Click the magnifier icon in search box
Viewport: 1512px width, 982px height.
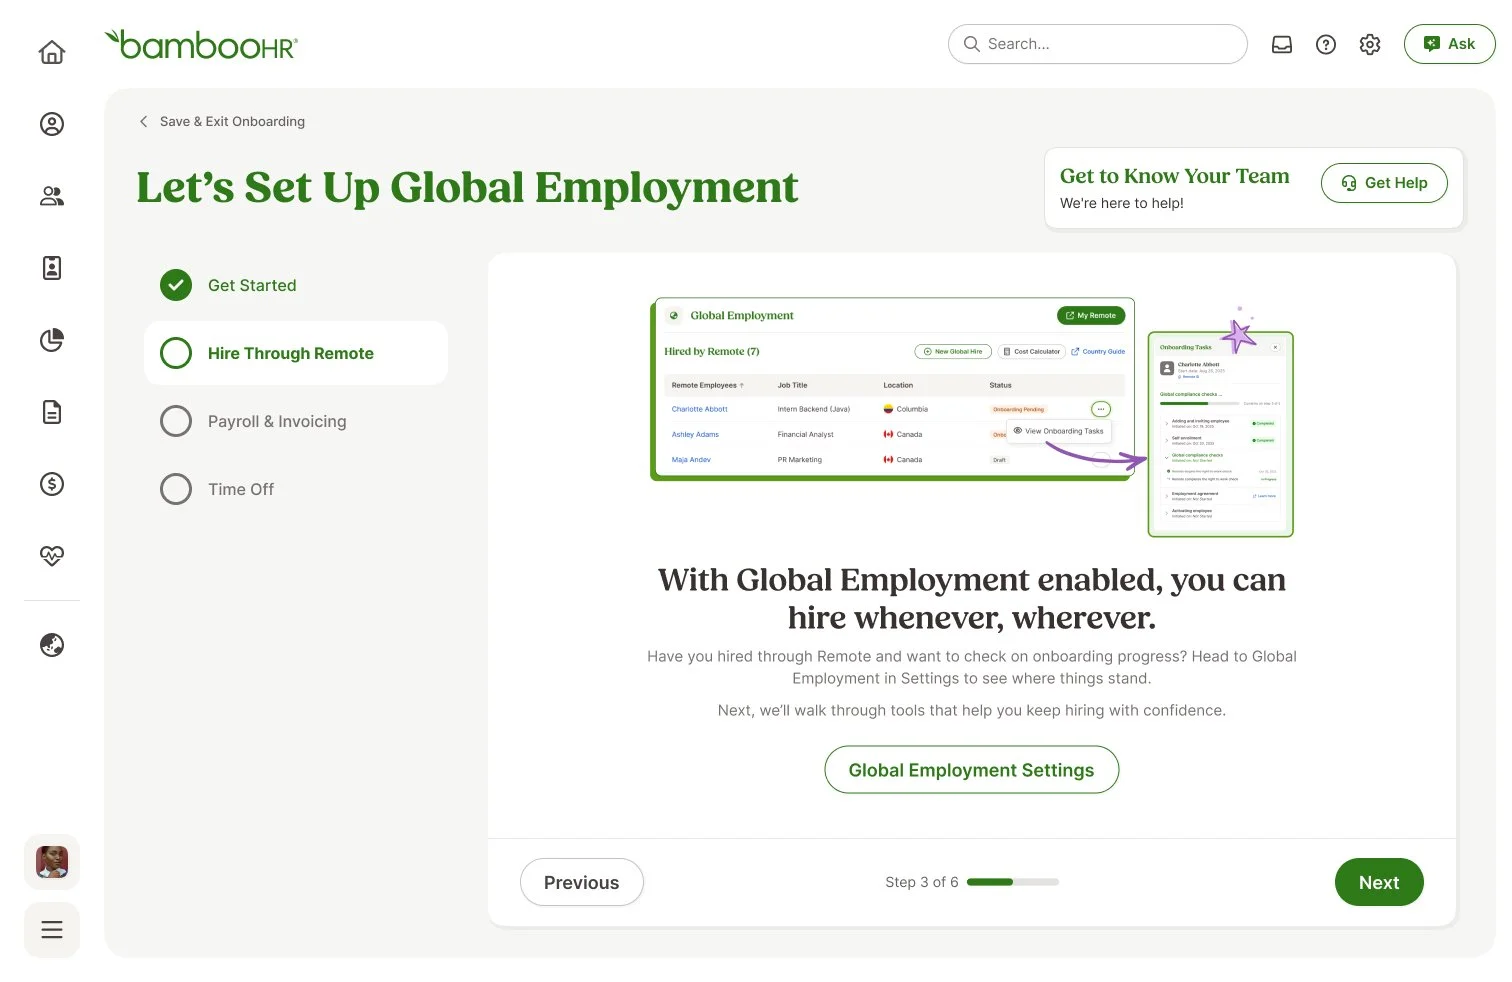pyautogui.click(x=971, y=44)
